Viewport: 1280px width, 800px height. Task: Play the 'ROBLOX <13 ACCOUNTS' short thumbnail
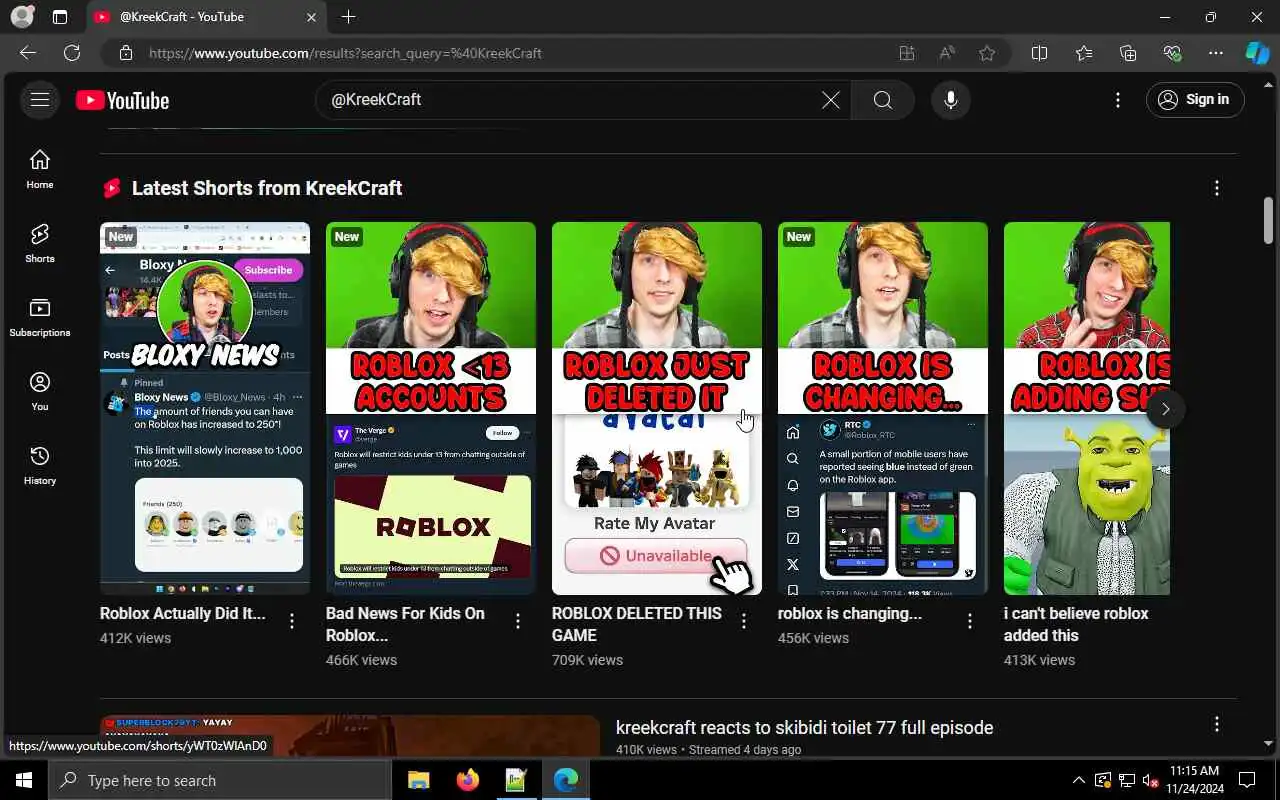[431, 408]
